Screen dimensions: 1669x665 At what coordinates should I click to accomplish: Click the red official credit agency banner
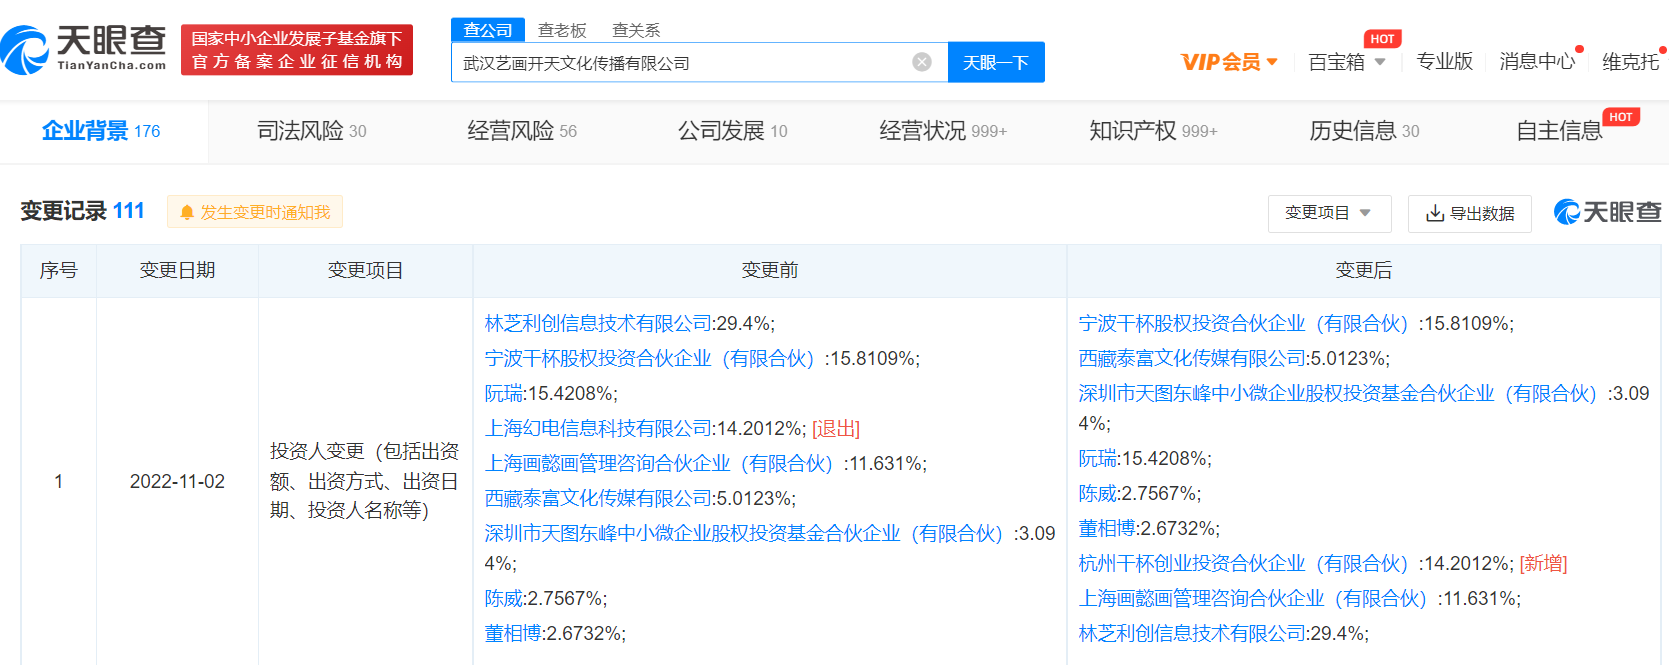(297, 50)
